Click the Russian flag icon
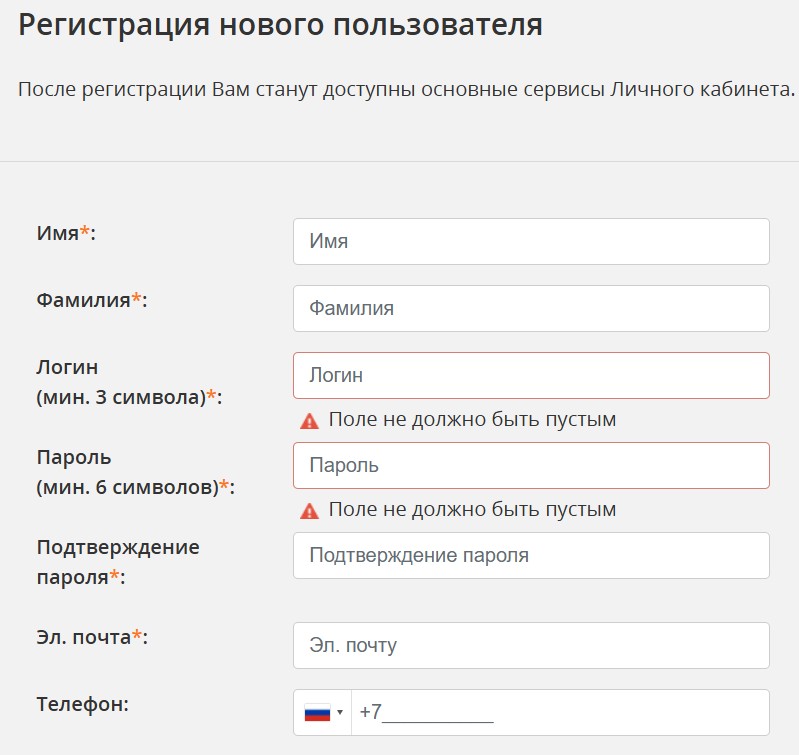The width and height of the screenshot is (799, 755). click(x=317, y=713)
